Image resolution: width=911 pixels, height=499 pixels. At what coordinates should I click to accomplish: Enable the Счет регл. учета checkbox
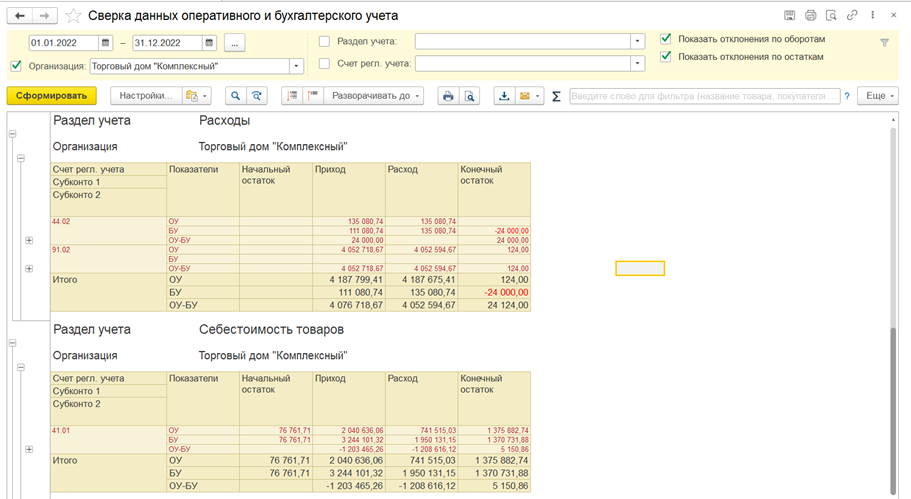(324, 63)
